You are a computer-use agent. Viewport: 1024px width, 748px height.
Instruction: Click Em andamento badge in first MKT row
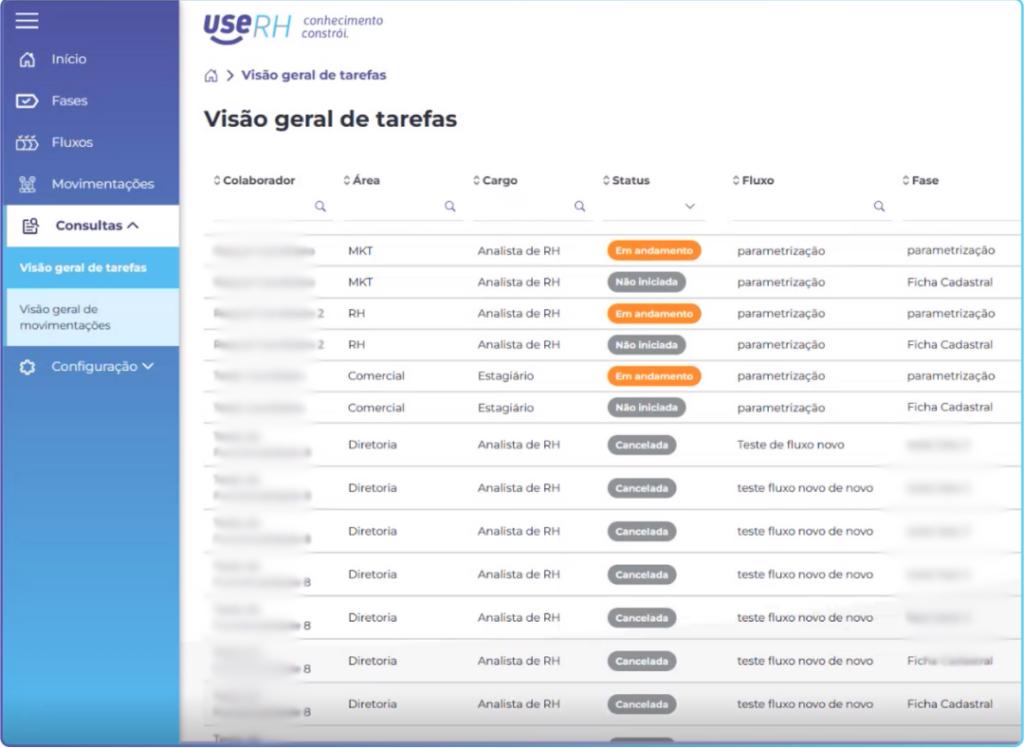tap(654, 251)
